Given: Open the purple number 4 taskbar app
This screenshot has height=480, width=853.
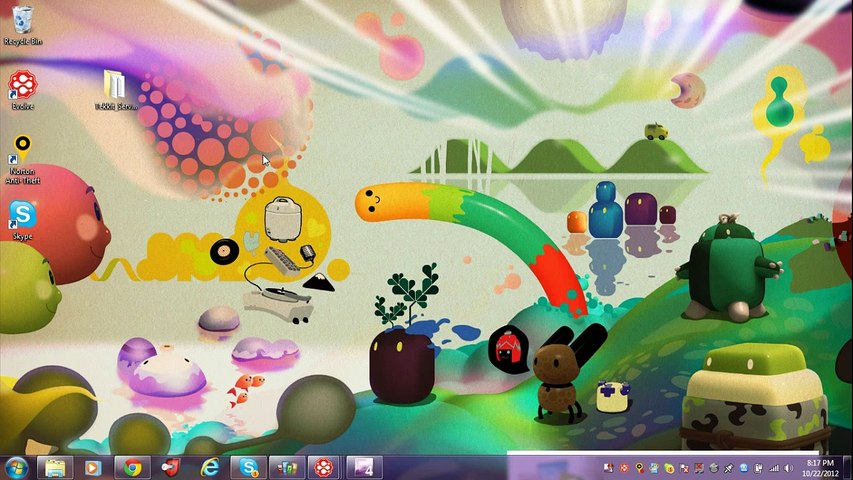Looking at the screenshot, I should [363, 467].
